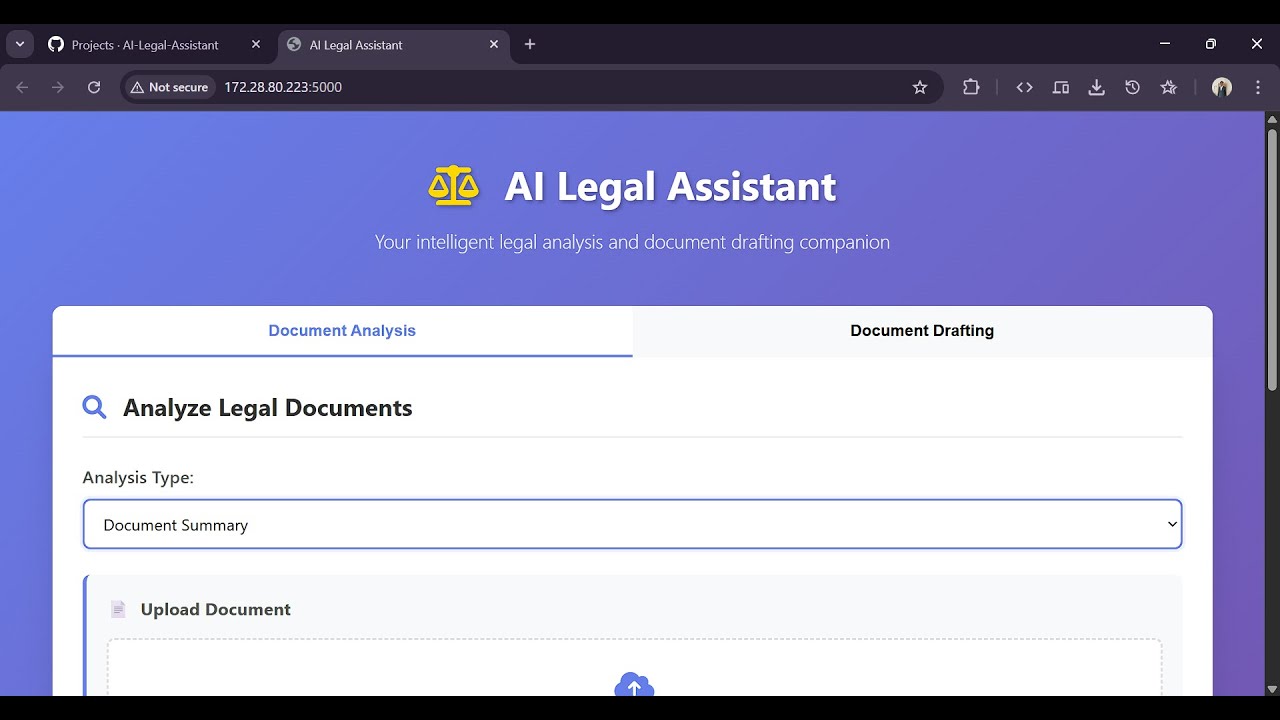Open the browser downloads icon
Image resolution: width=1280 pixels, height=720 pixels.
[x=1097, y=87]
